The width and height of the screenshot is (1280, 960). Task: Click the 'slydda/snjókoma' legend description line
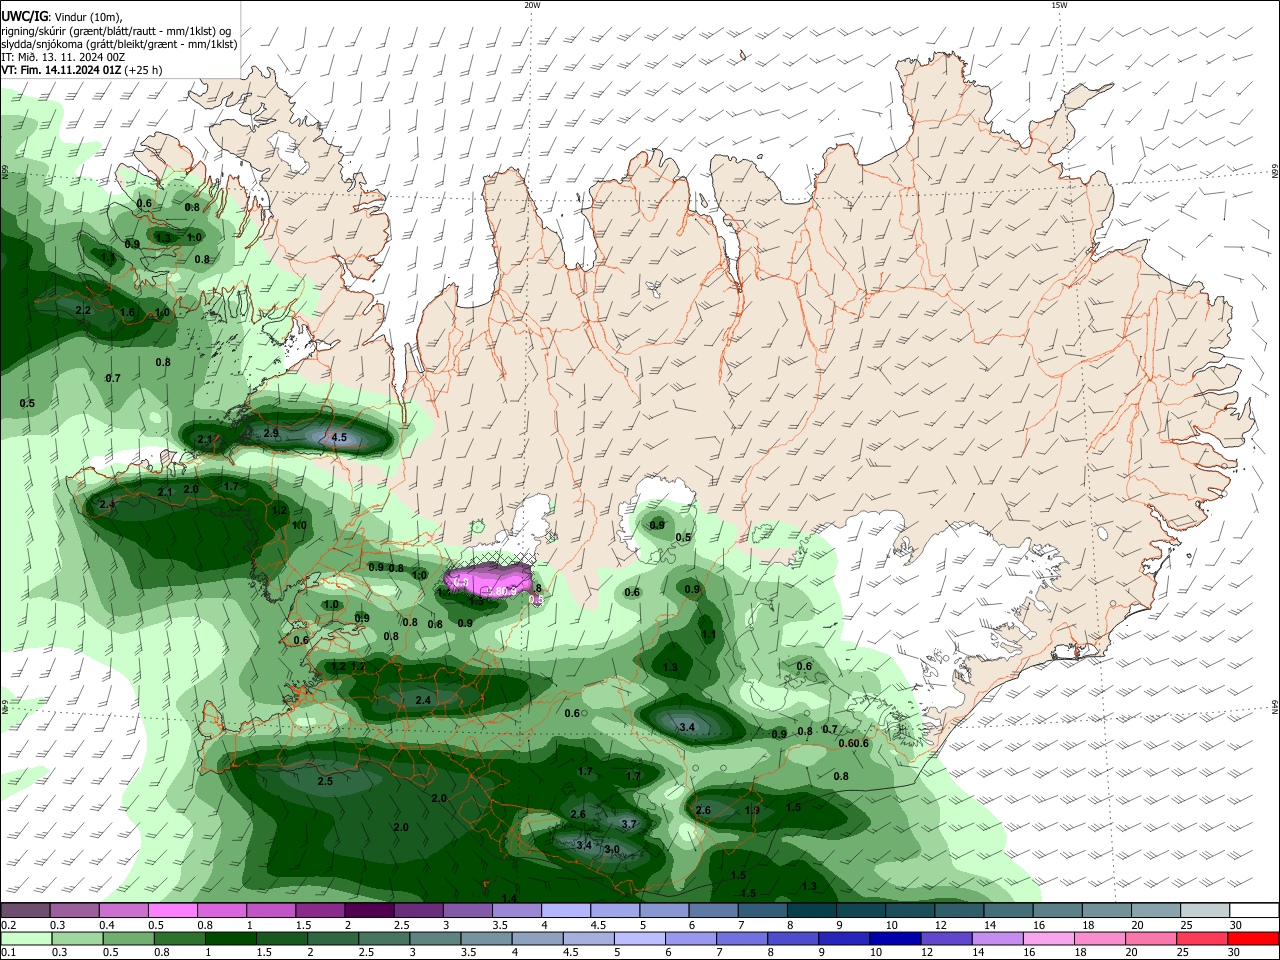pos(119,44)
